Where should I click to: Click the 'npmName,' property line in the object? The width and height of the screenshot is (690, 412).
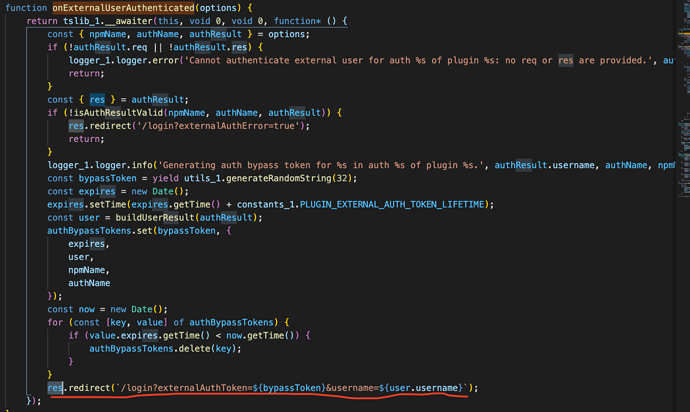coord(89,270)
